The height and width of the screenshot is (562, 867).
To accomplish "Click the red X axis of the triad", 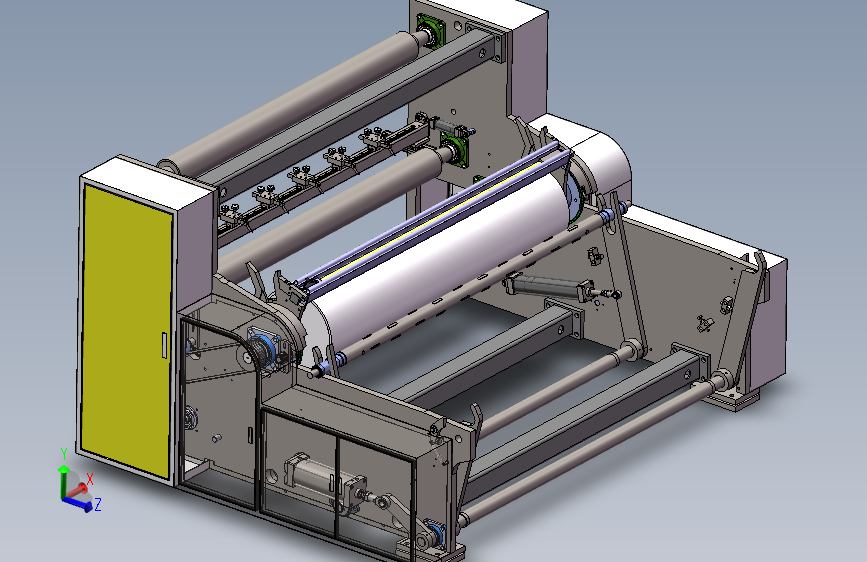I will 79,491.
